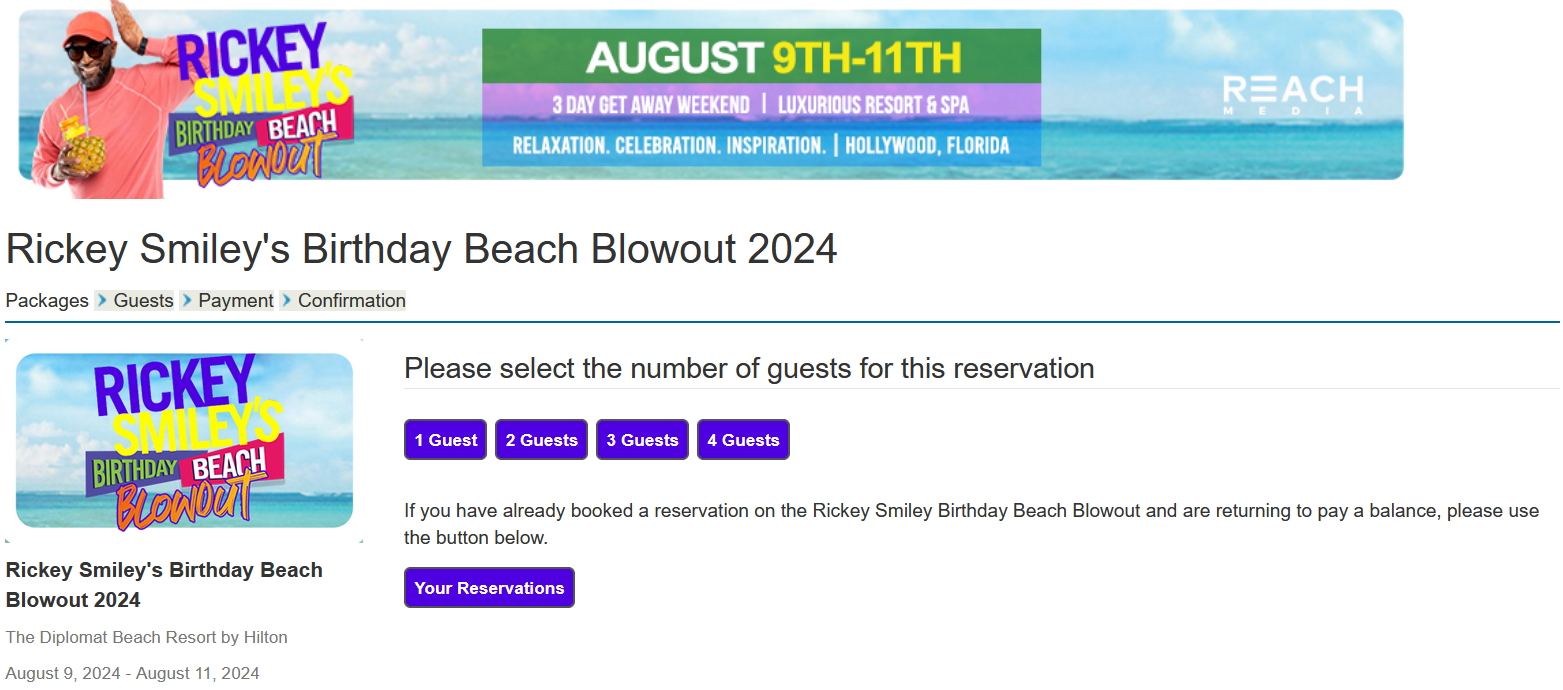Image resolution: width=1563 pixels, height=690 pixels.
Task: Open the event thumbnail image in sidebar
Action: pos(184,441)
